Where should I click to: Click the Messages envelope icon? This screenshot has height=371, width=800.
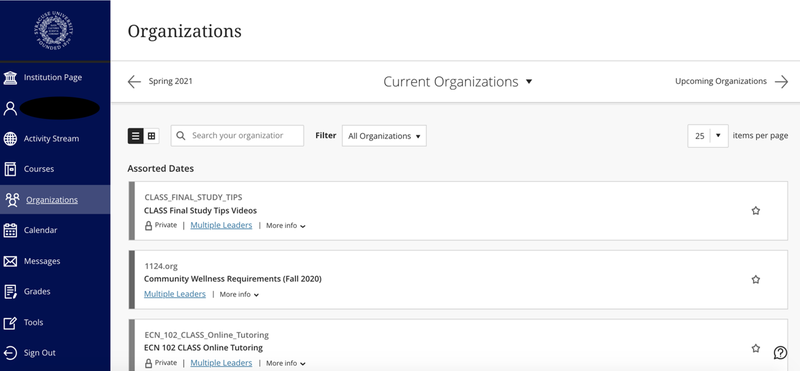tap(10, 261)
